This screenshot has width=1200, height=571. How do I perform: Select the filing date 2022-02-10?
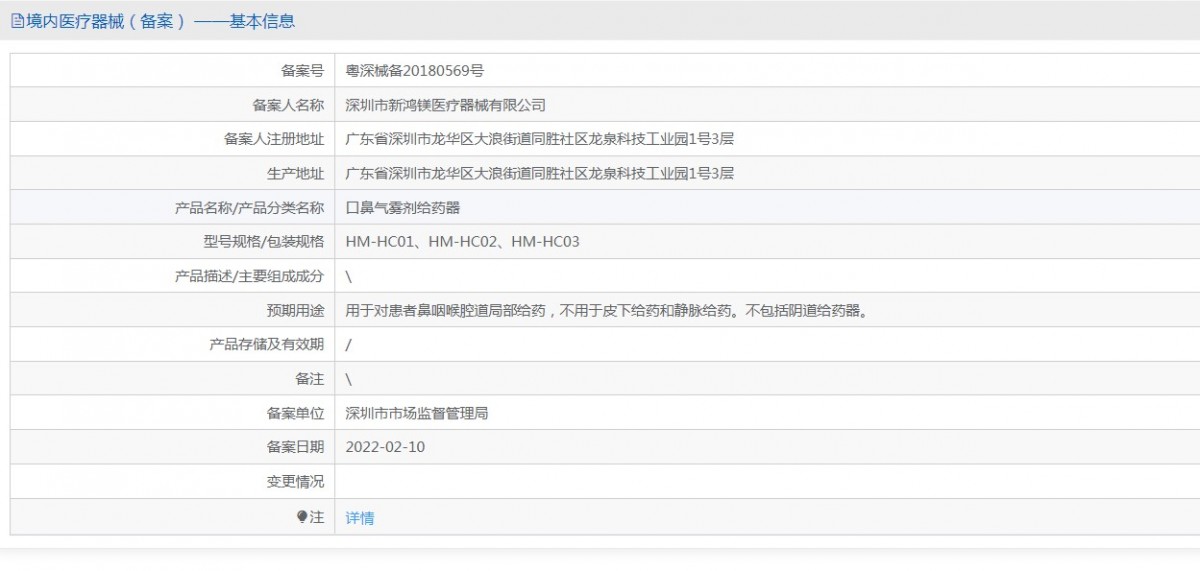coord(385,447)
